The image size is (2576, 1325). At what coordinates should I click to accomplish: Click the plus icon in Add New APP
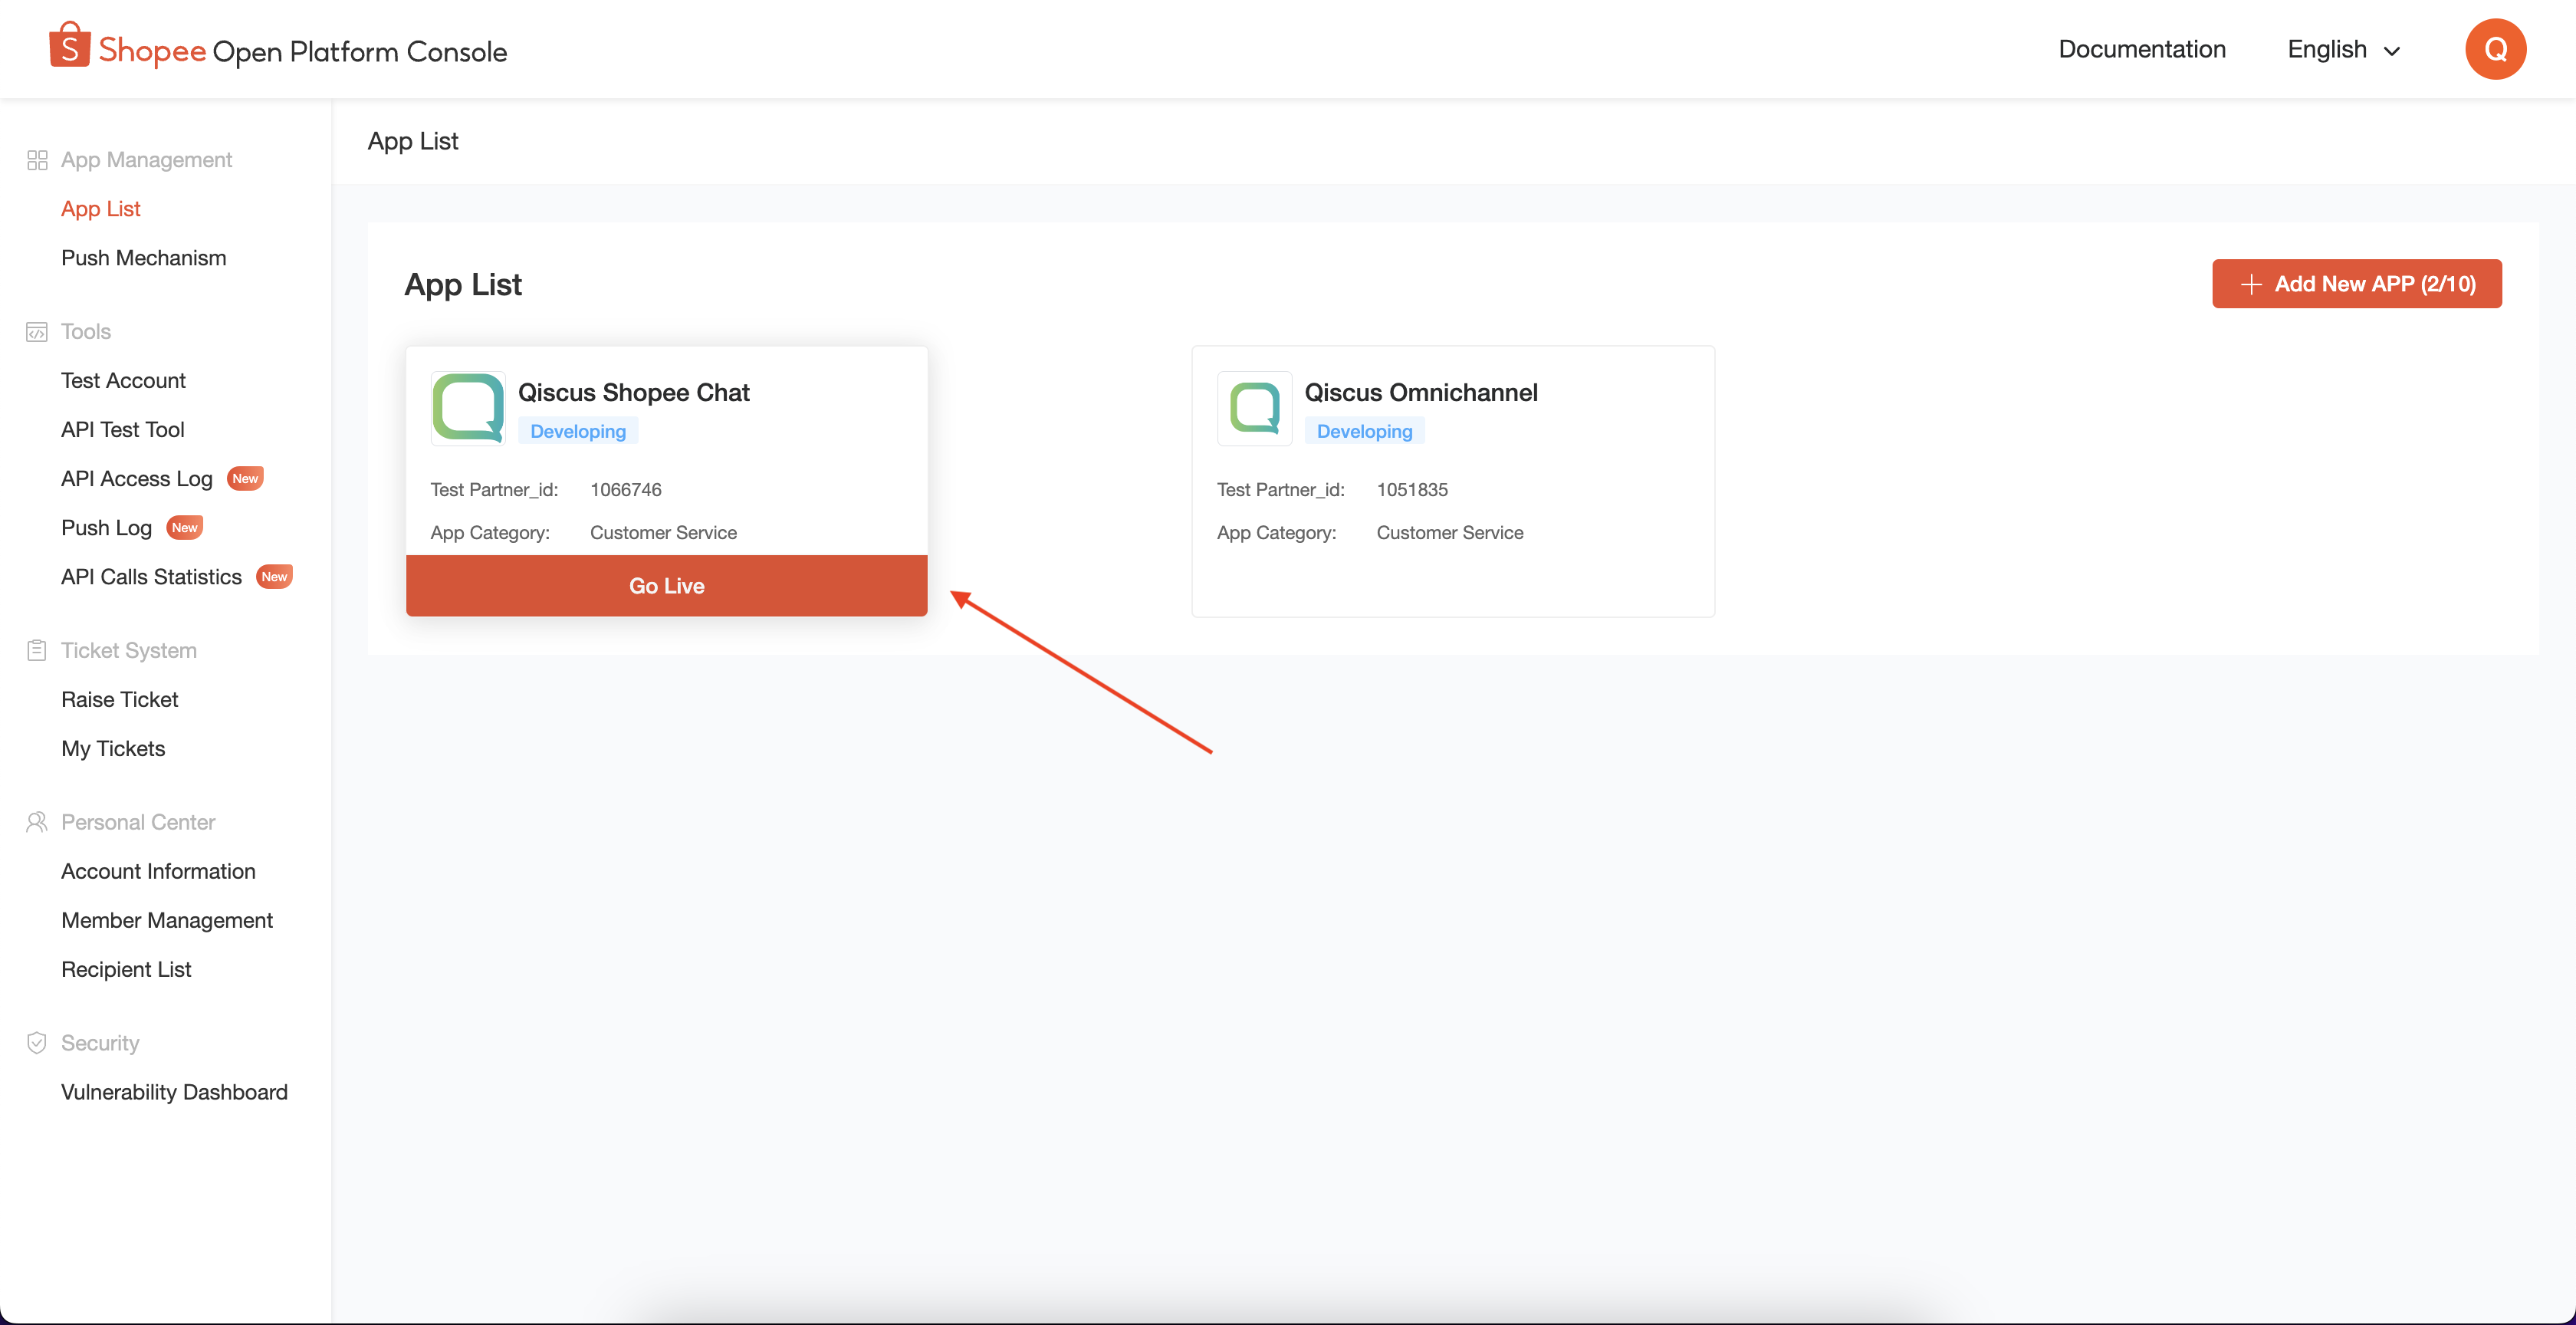[x=2251, y=284]
